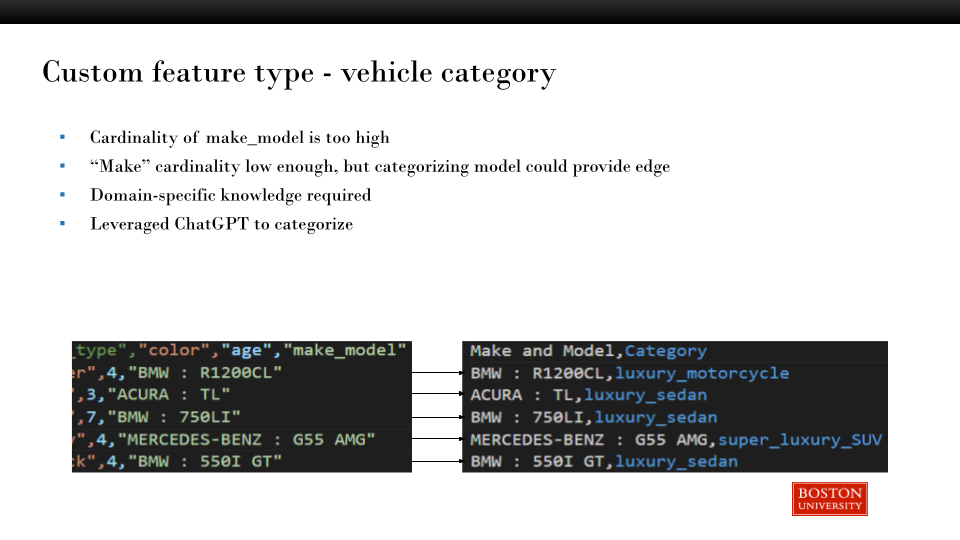The height and width of the screenshot is (540, 960).
Task: Click 'luxury_sedan' next to BMW : 550I GT
Action: (676, 462)
